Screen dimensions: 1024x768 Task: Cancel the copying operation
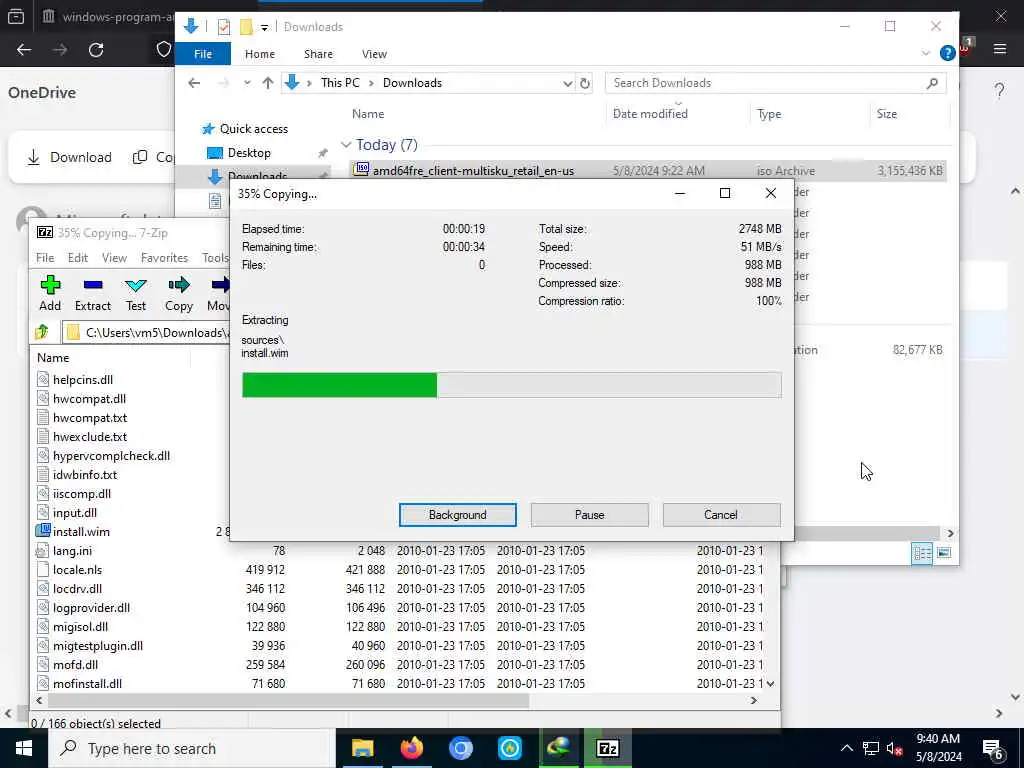(720, 515)
